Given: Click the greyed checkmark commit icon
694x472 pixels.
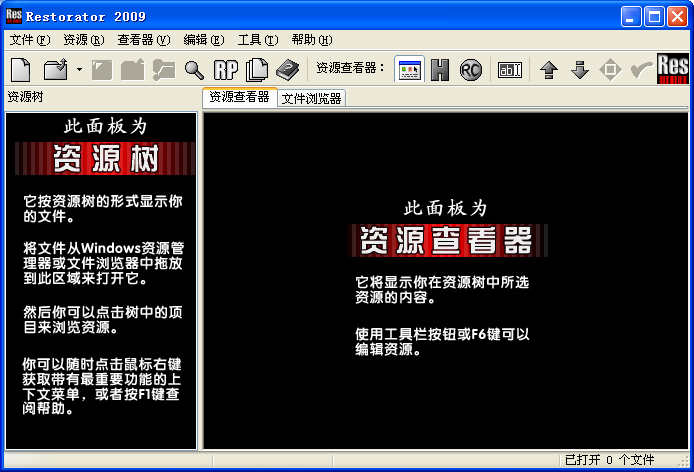Looking at the screenshot, I should pos(641,70).
